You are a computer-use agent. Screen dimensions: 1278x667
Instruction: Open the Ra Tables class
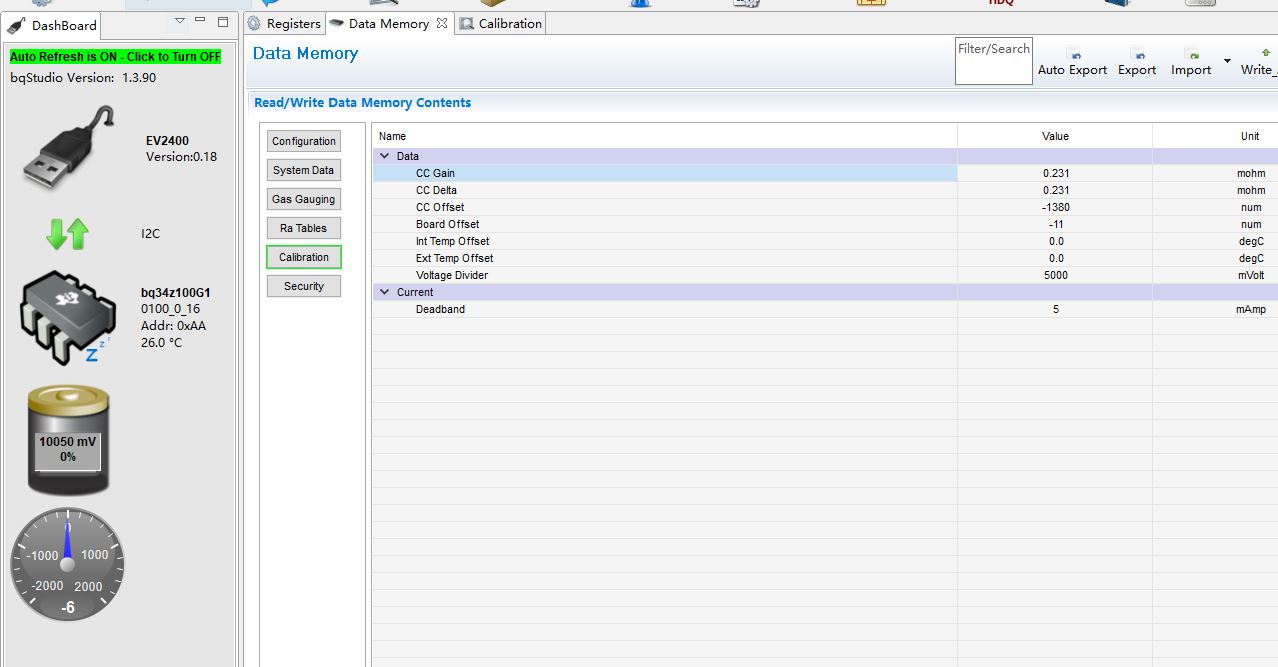click(x=304, y=228)
